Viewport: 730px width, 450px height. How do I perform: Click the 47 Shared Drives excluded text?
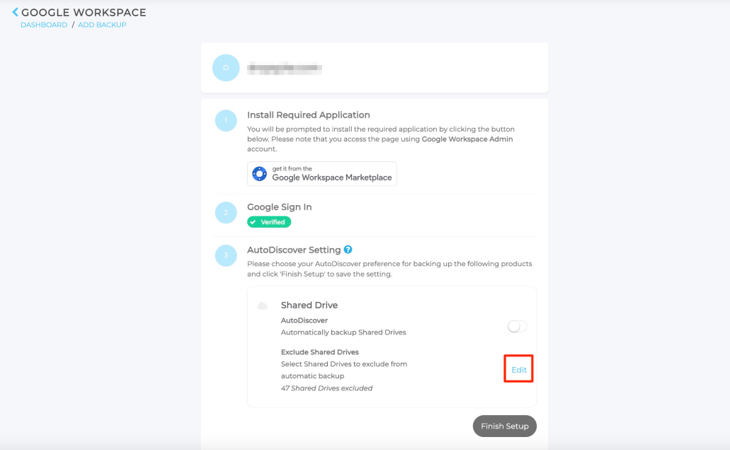click(327, 388)
